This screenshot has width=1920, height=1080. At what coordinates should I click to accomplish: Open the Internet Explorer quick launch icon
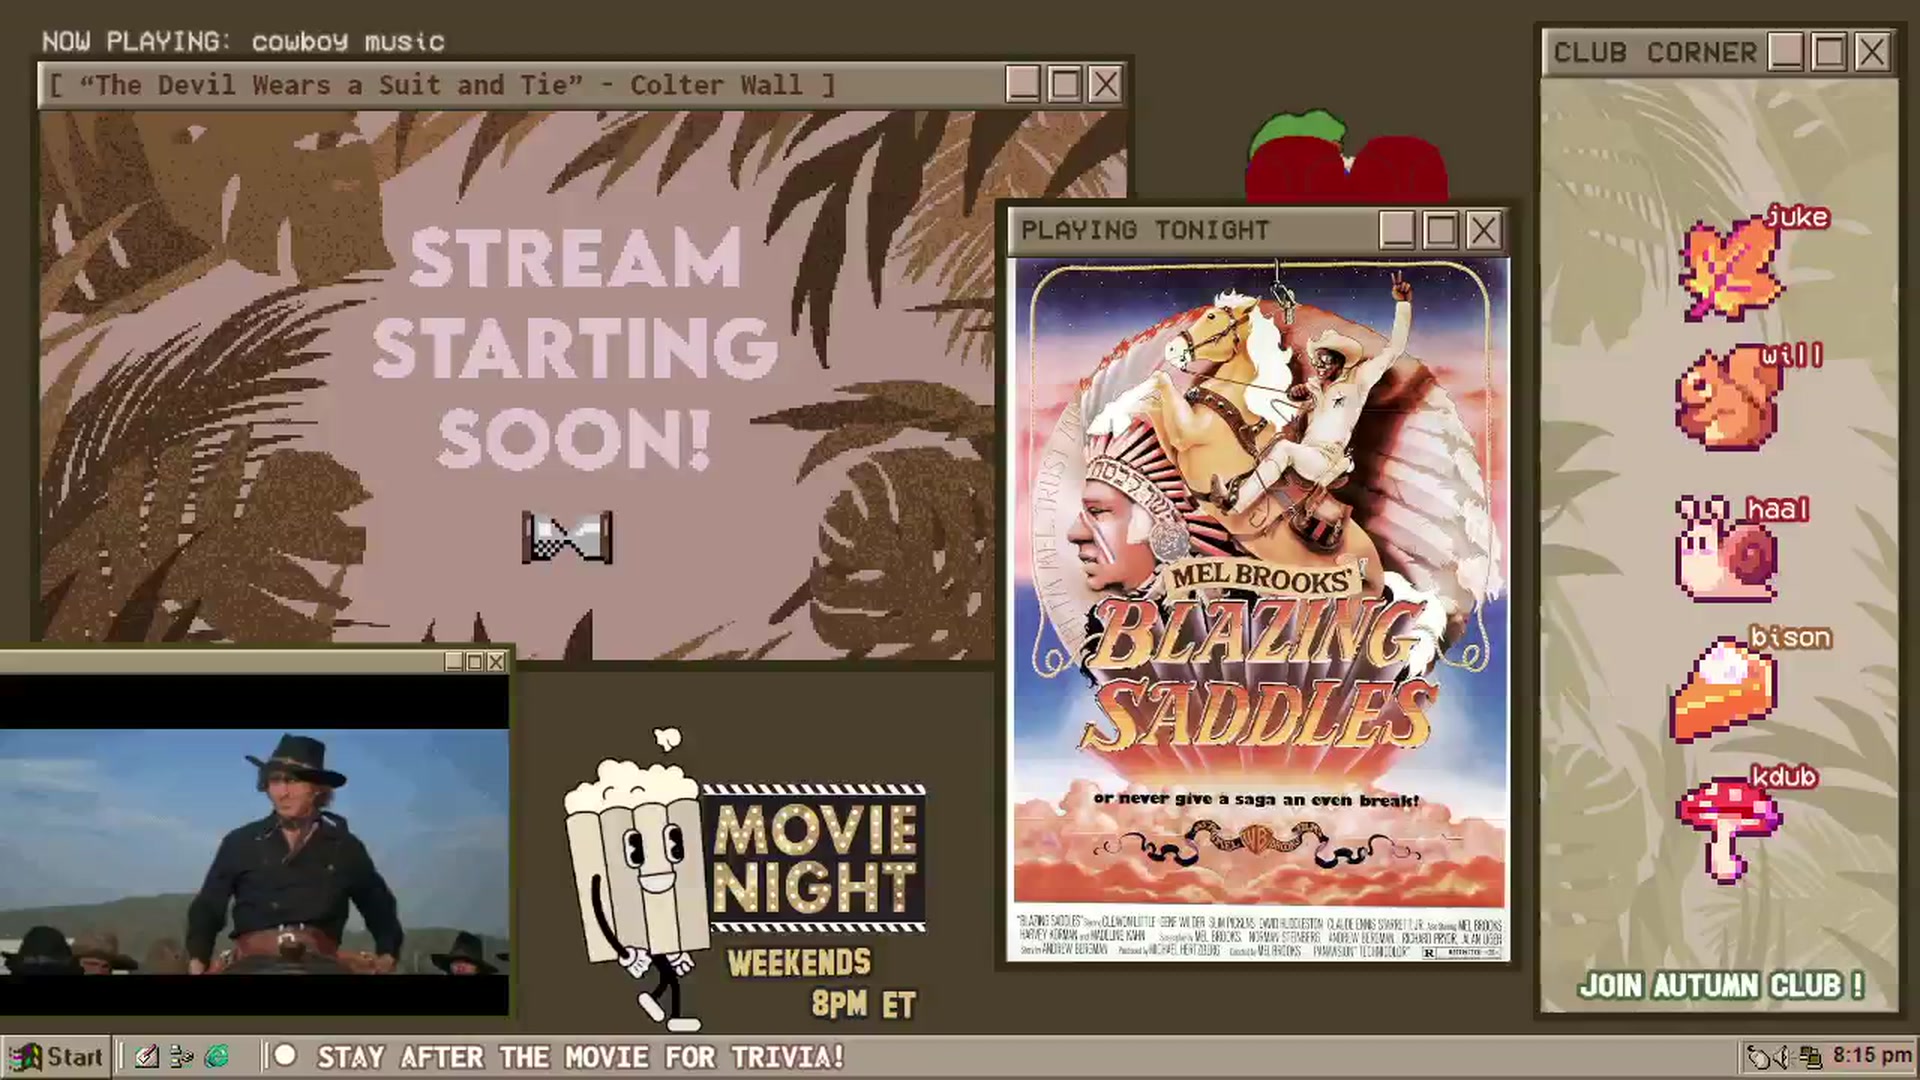click(x=217, y=1056)
